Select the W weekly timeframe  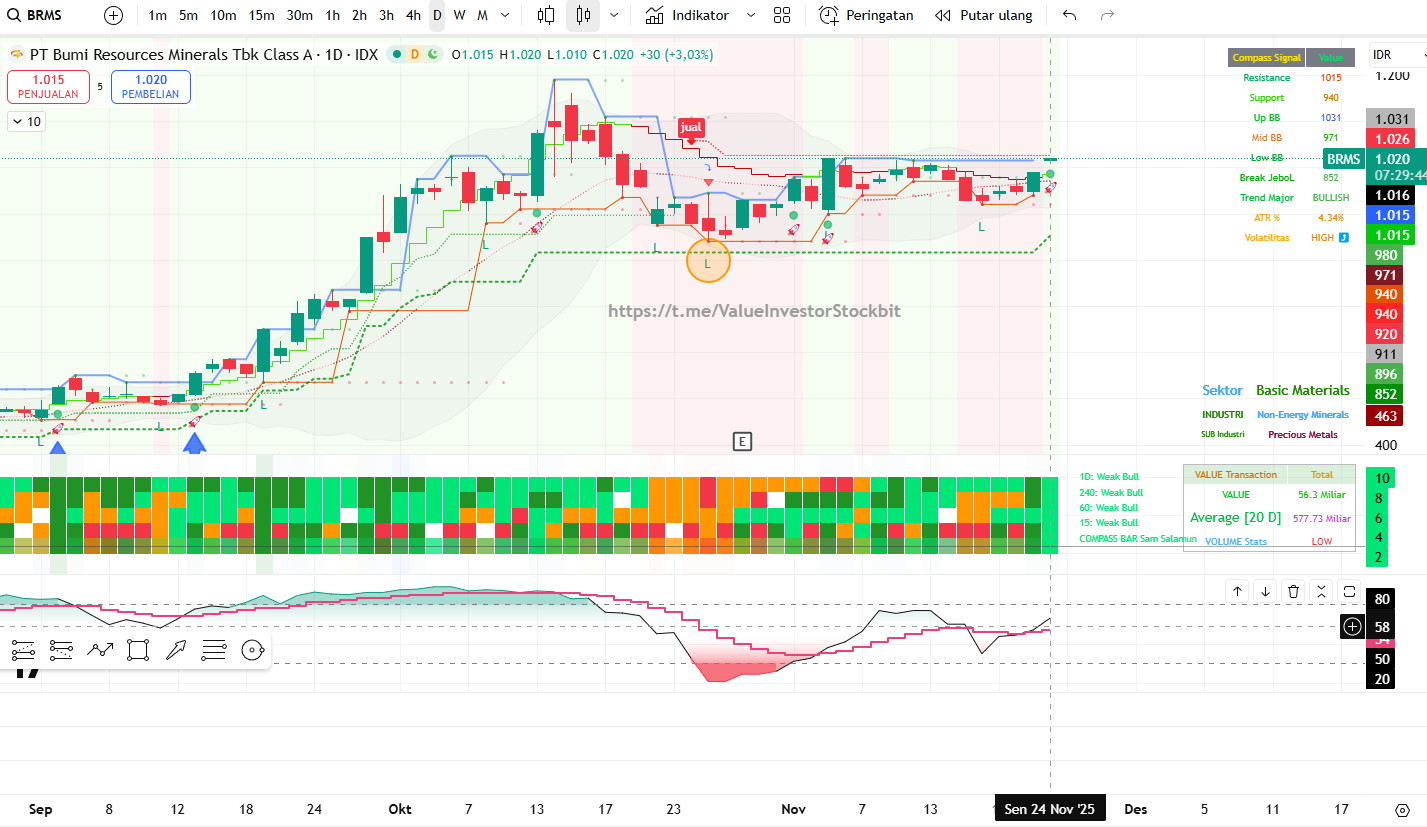[x=459, y=15]
